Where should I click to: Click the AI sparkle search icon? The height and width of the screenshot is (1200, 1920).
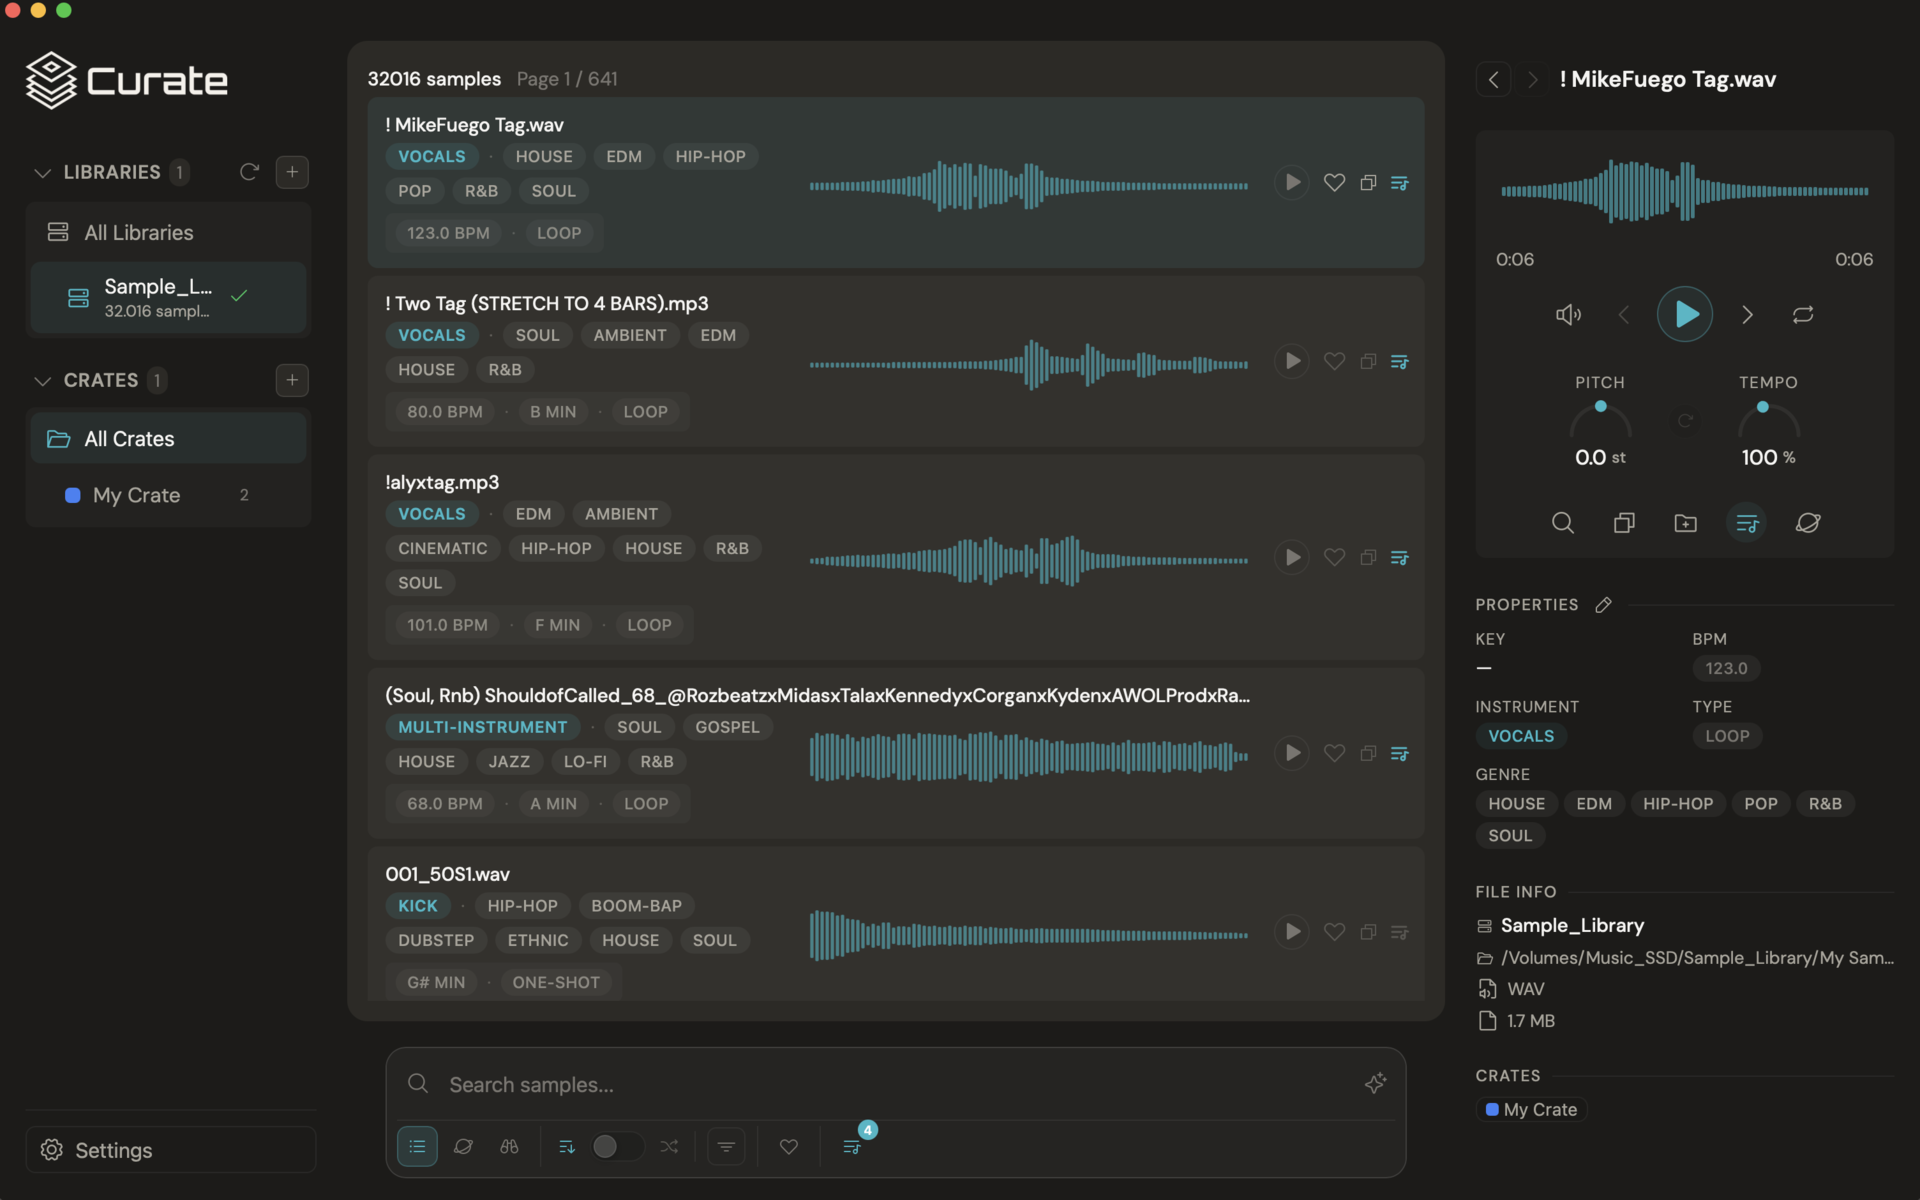(1375, 1083)
